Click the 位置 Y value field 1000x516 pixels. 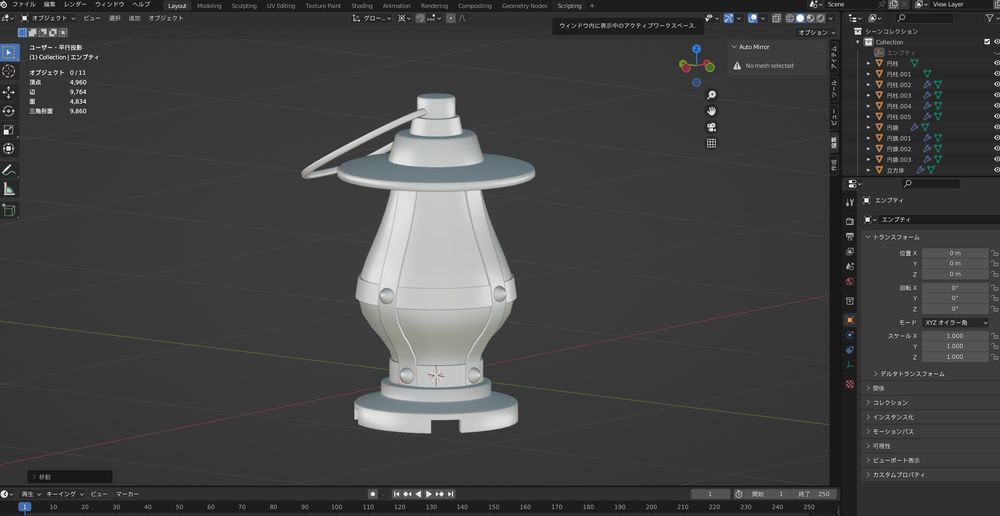pos(955,263)
